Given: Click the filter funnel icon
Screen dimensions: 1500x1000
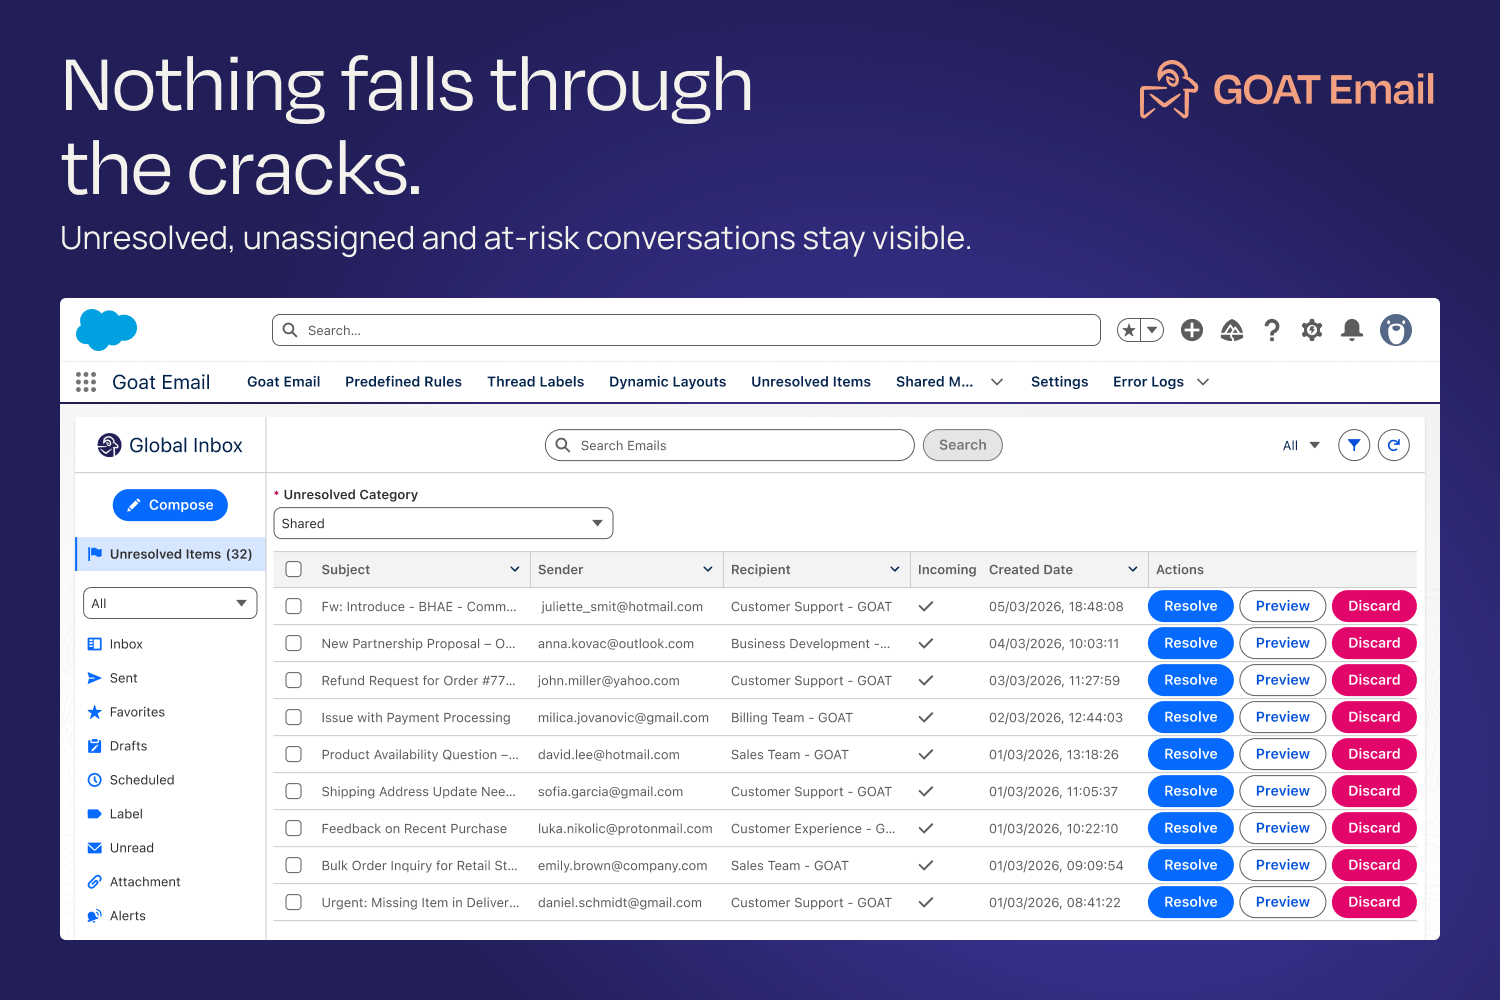Looking at the screenshot, I should [1354, 445].
